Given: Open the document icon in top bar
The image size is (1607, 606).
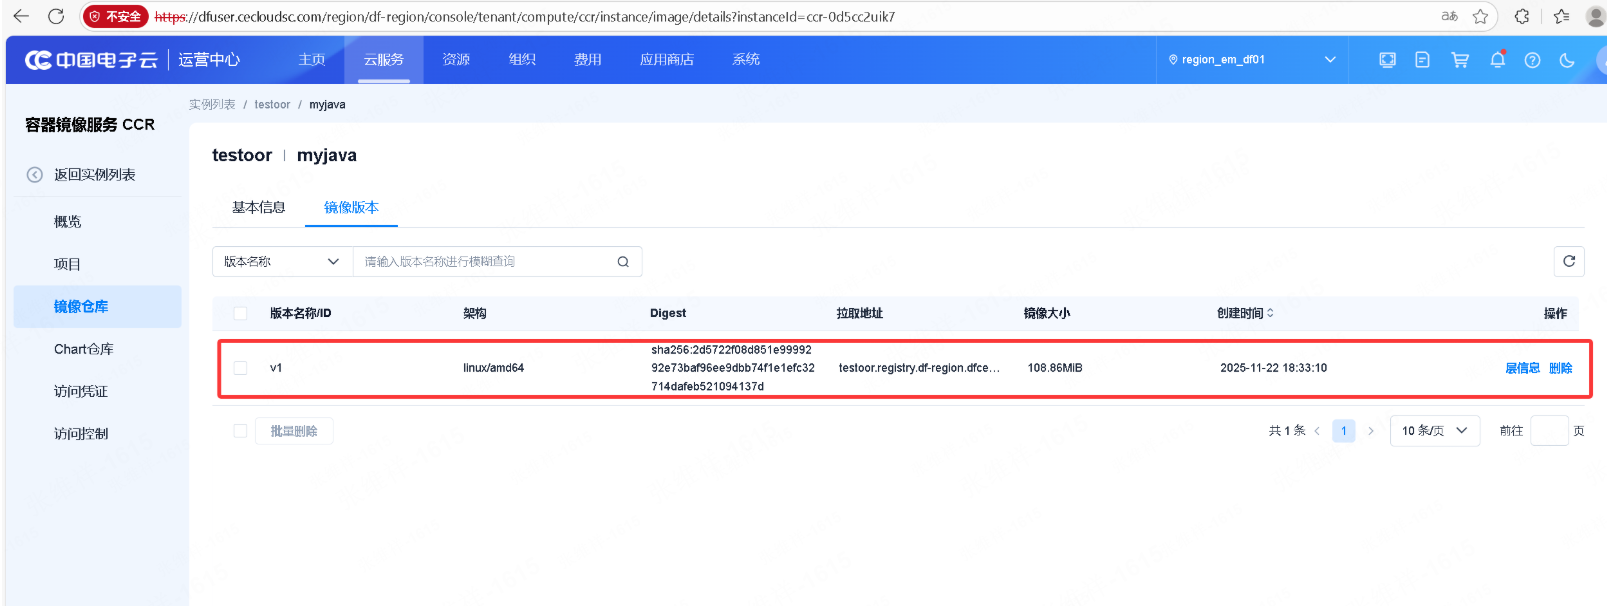Looking at the screenshot, I should pyautogui.click(x=1422, y=60).
